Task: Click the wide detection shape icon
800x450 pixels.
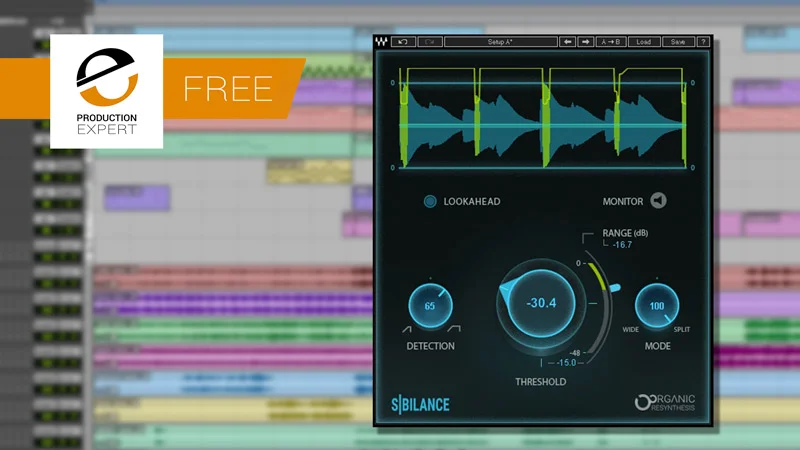Action: pyautogui.click(x=454, y=329)
